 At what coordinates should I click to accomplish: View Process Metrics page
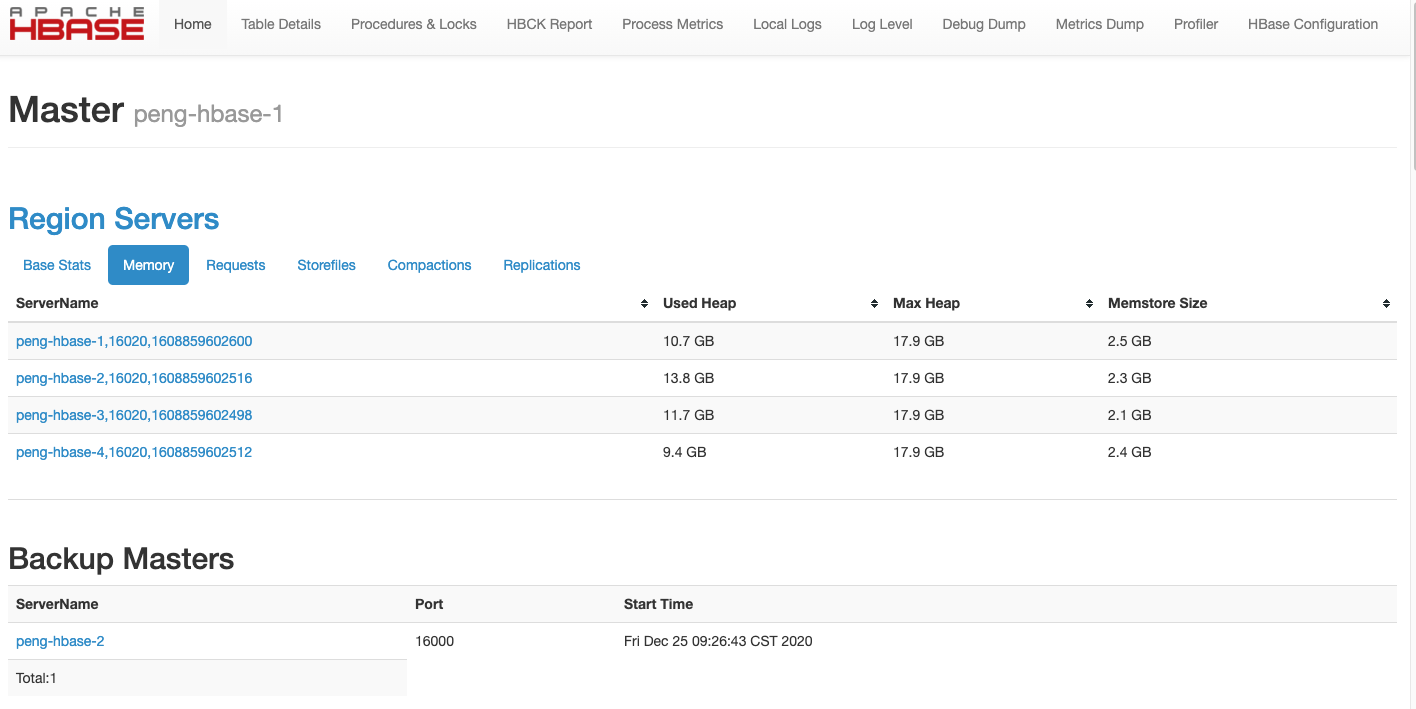coord(673,24)
